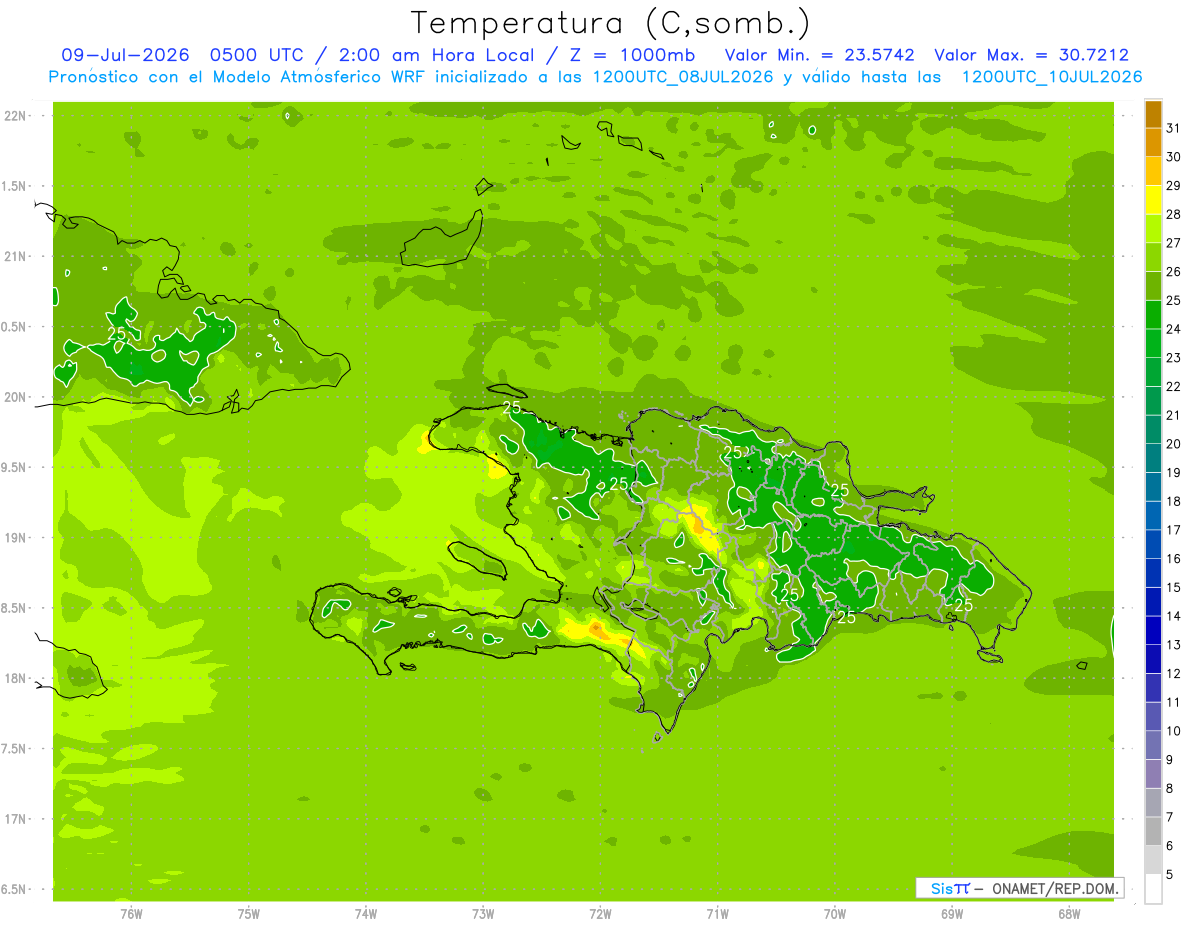Click legend value "12"
Viewport: 1200px width, 927px height.
coord(1173,674)
